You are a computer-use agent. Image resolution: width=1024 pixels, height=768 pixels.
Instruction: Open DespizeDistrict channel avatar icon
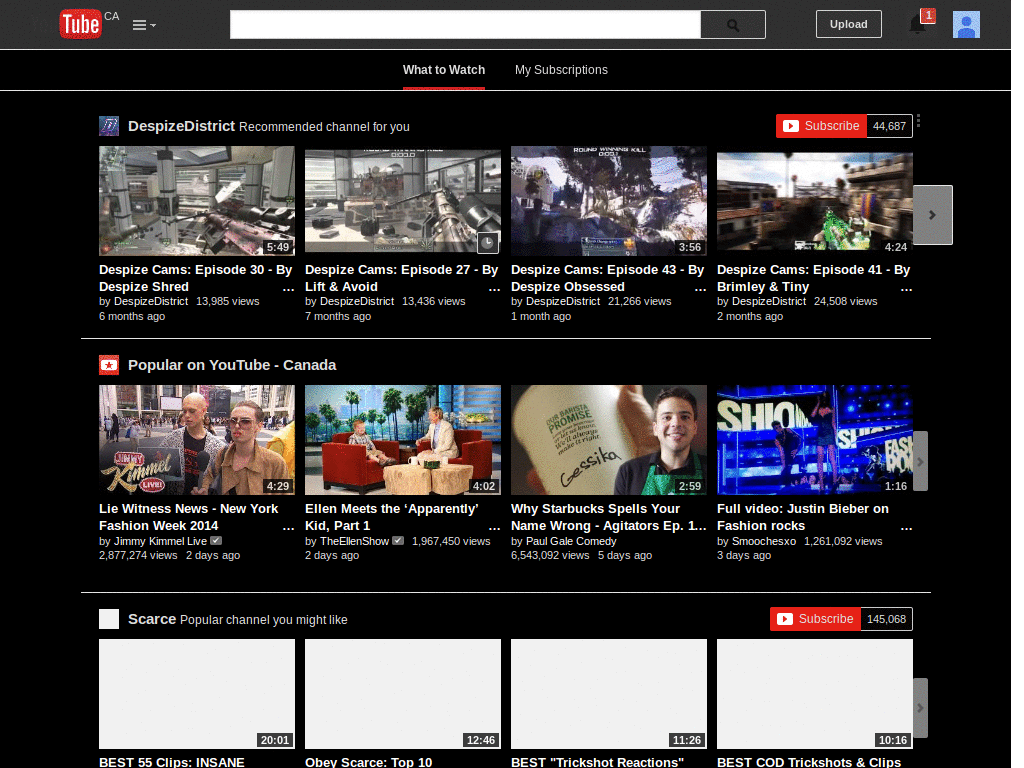pos(108,126)
